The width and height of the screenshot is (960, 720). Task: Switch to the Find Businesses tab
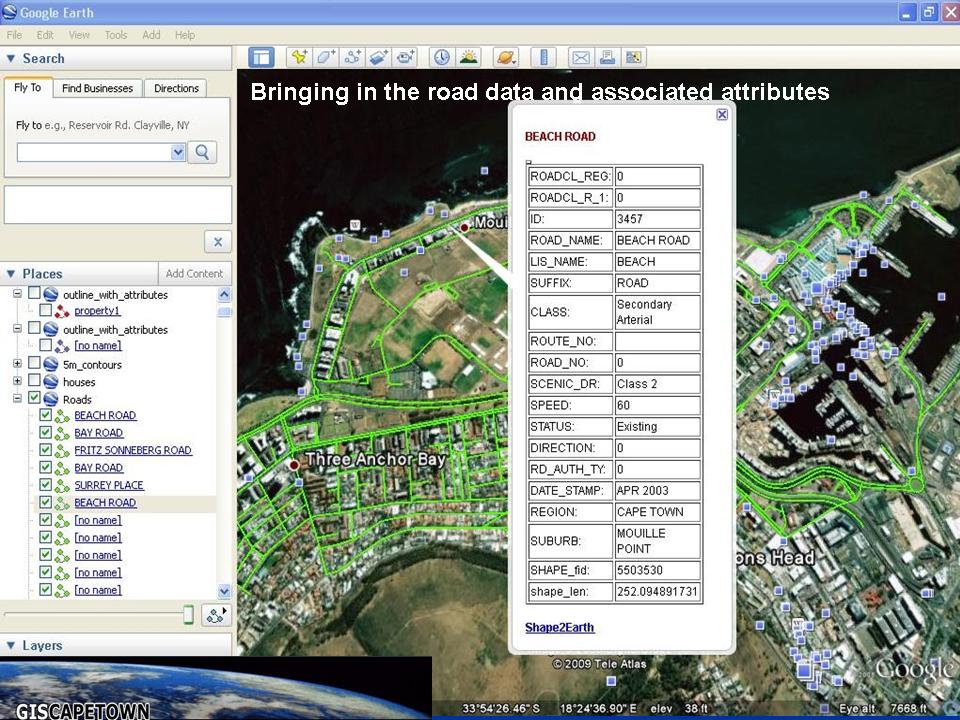97,88
